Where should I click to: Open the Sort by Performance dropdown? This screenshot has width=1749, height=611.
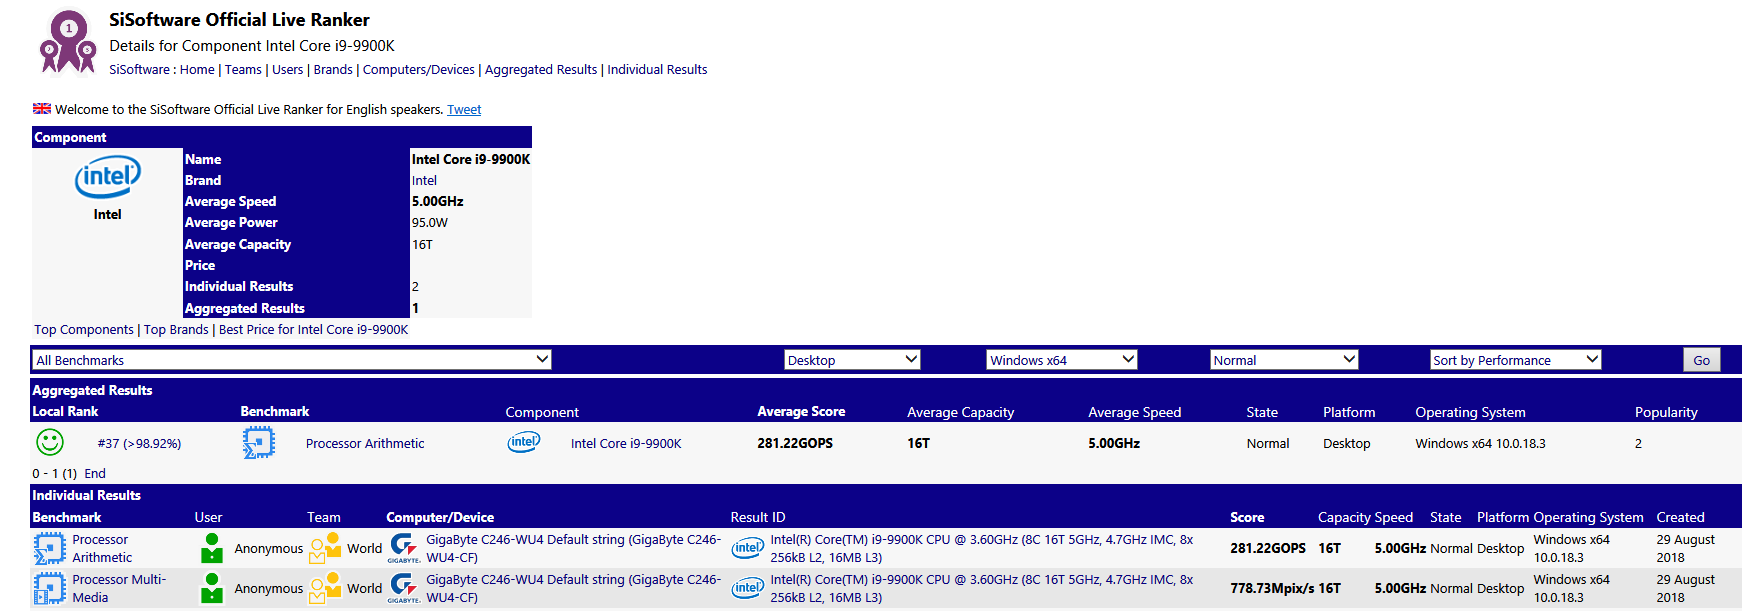(1516, 360)
